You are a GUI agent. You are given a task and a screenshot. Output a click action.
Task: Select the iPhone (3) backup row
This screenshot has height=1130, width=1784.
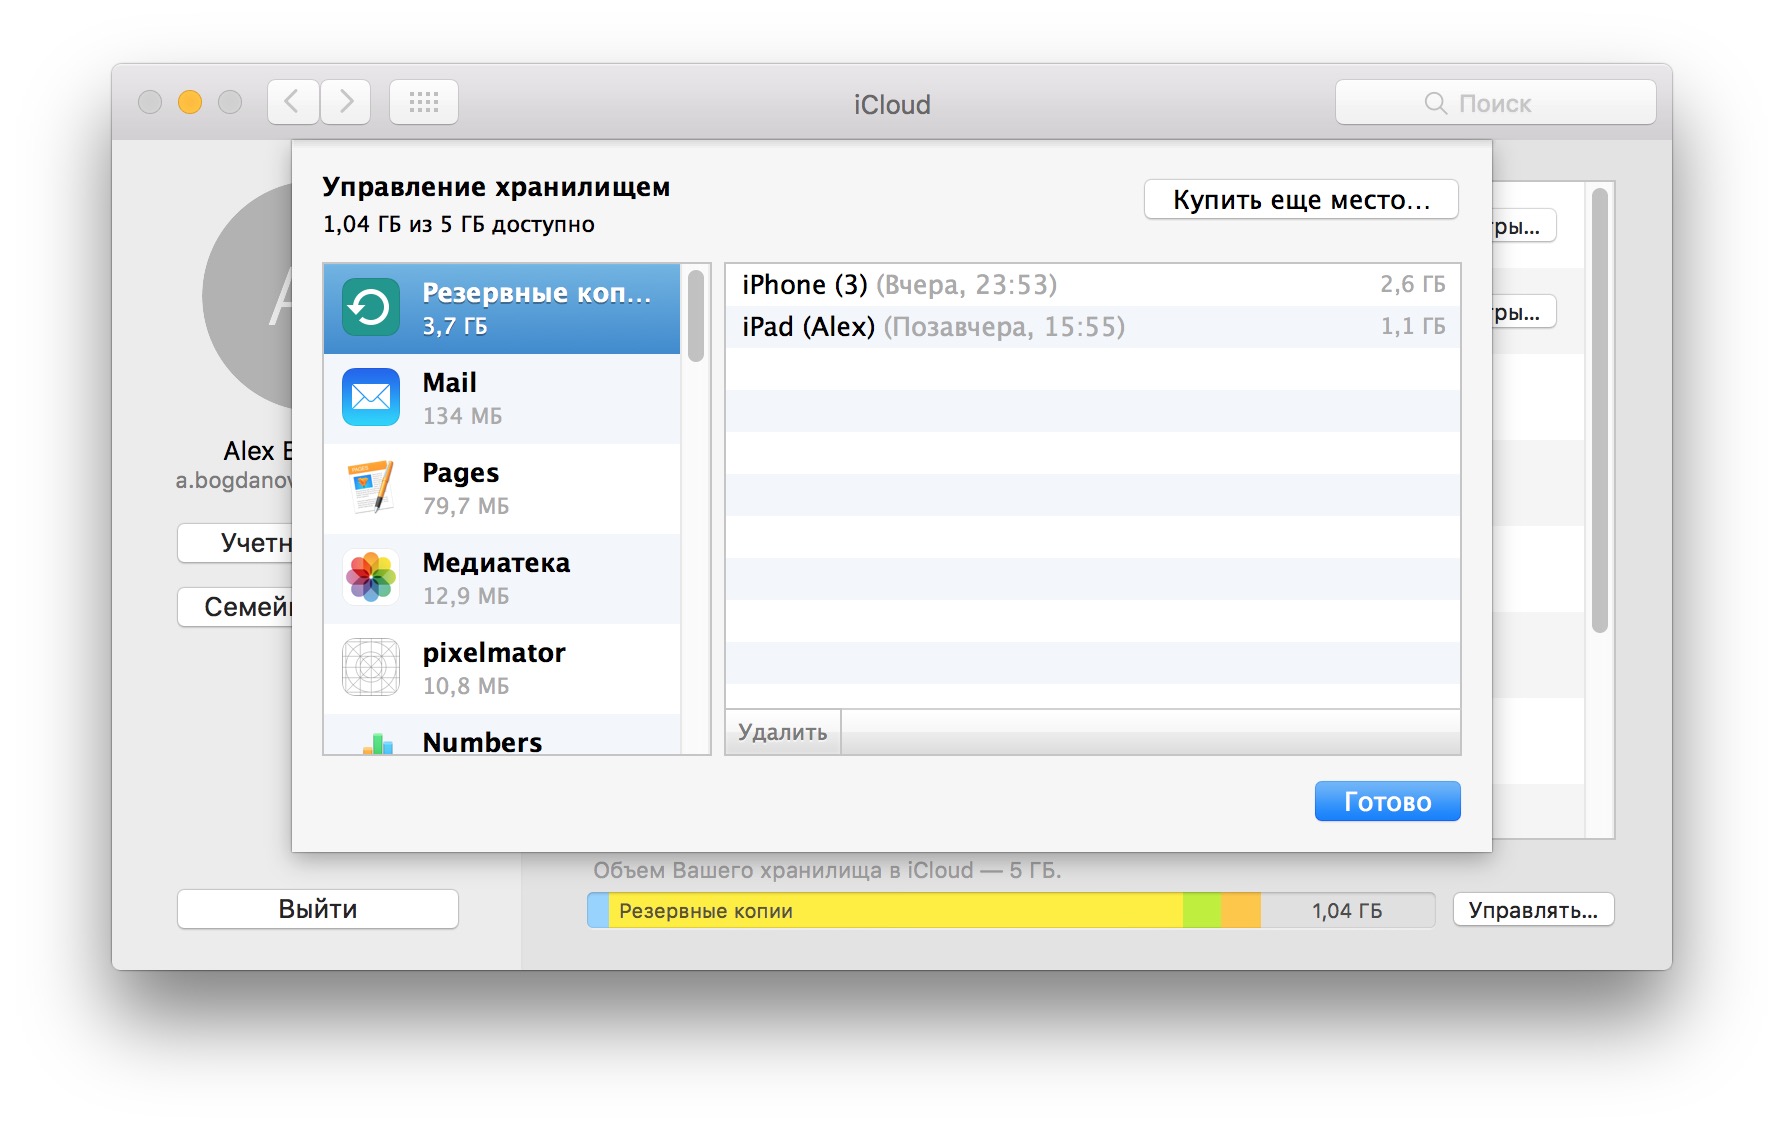pyautogui.click(x=1092, y=285)
